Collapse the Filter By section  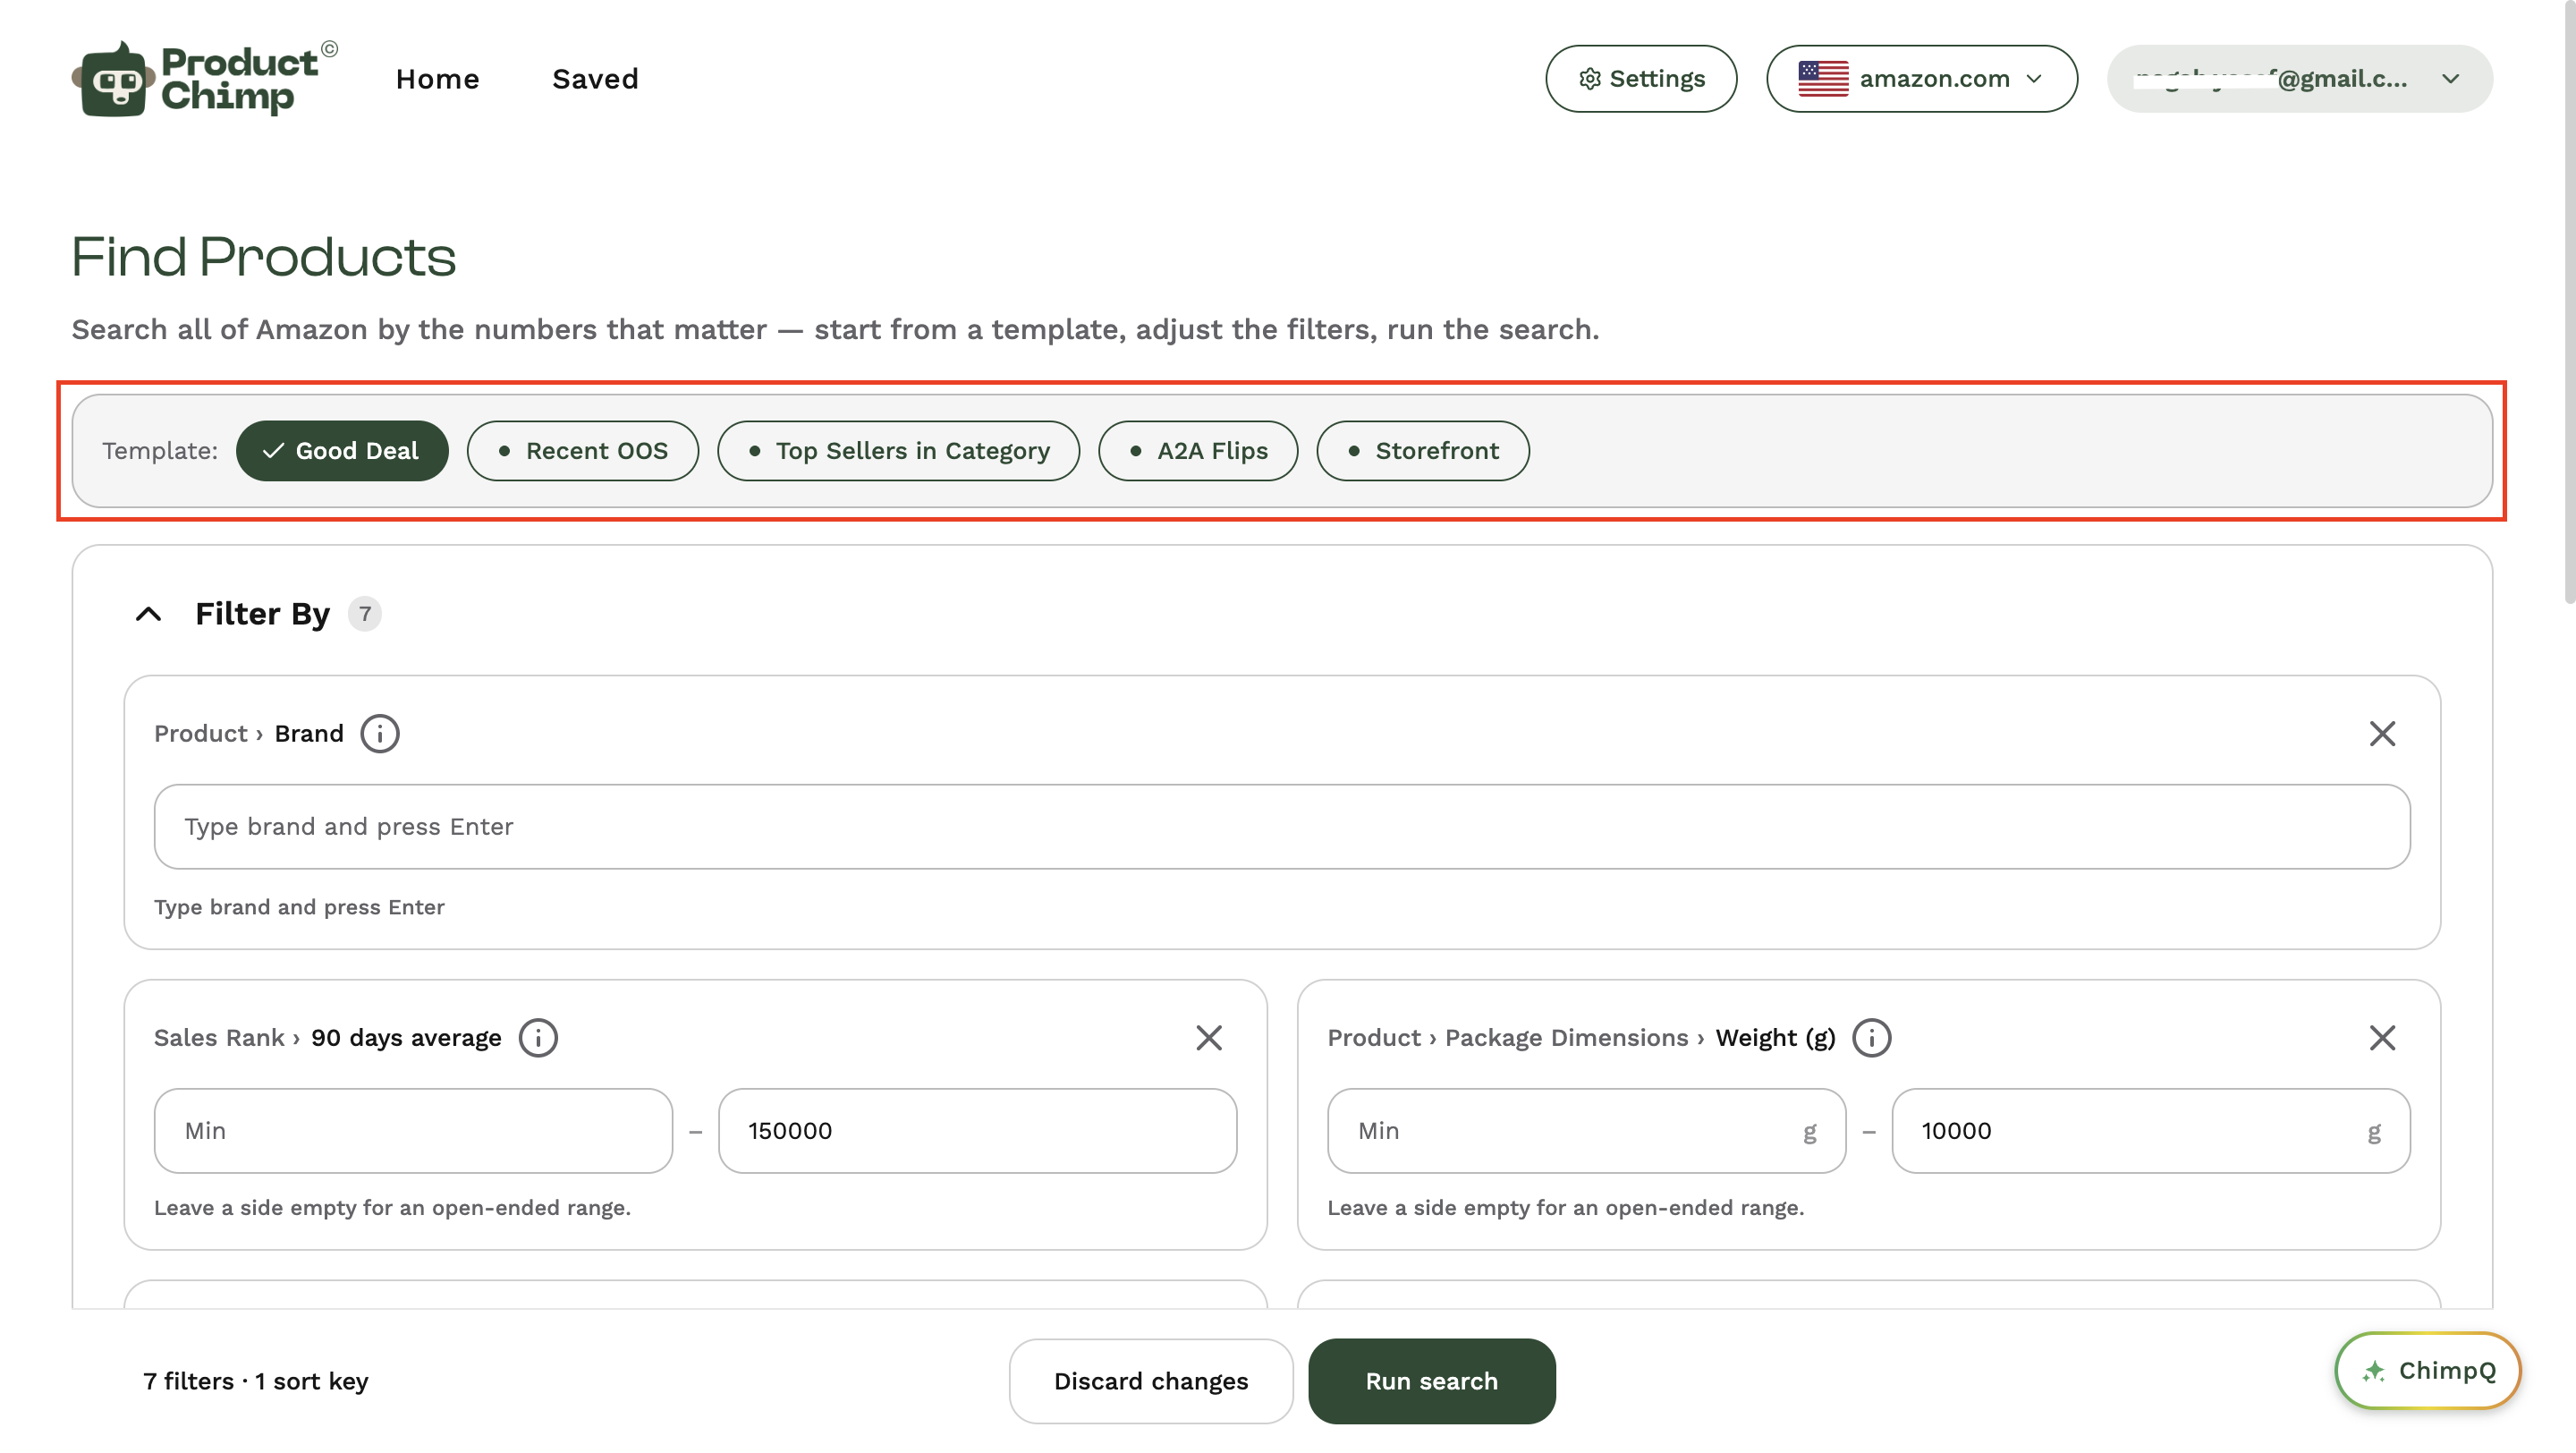coord(148,614)
